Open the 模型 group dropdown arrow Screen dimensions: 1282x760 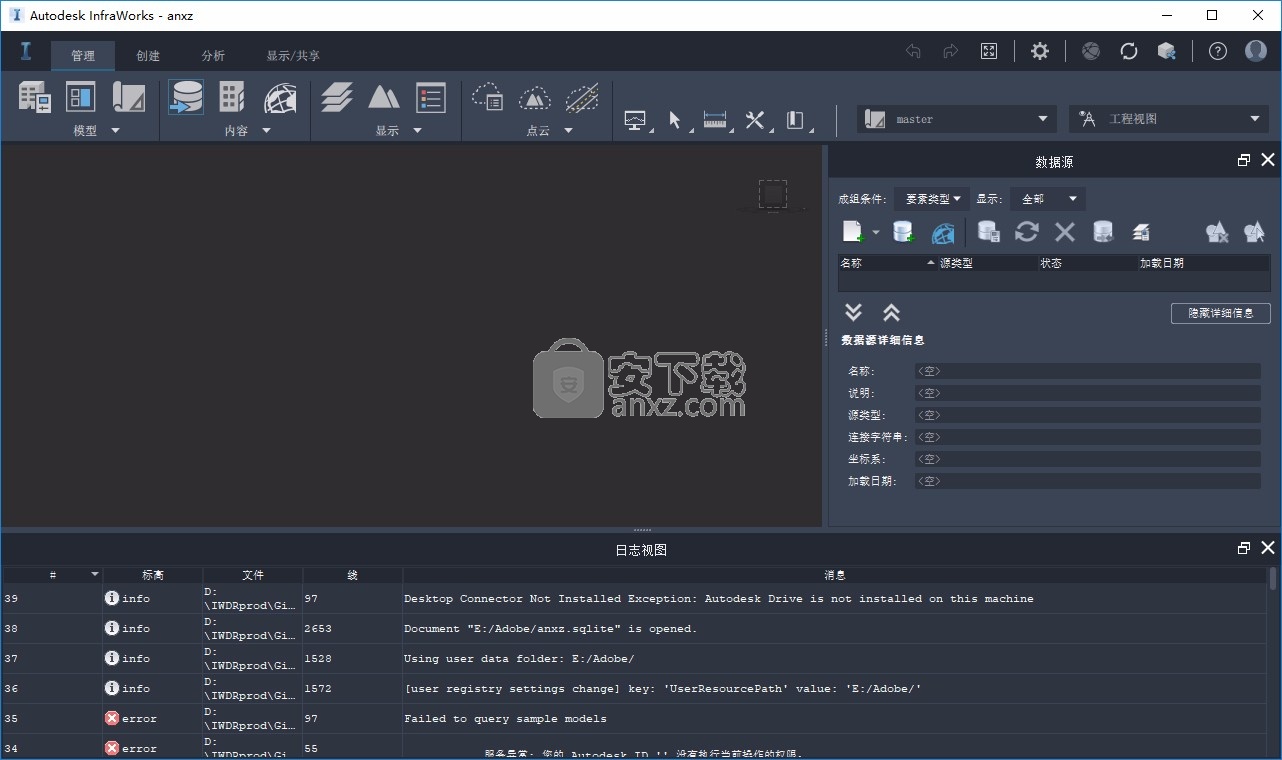pos(115,131)
